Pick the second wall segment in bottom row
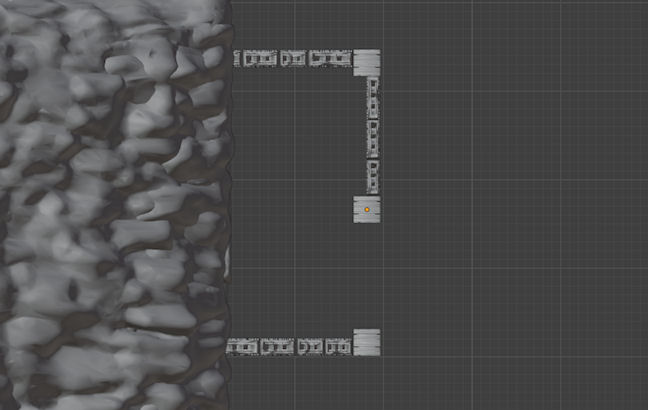This screenshot has height=410, width=648. pyautogui.click(x=277, y=346)
